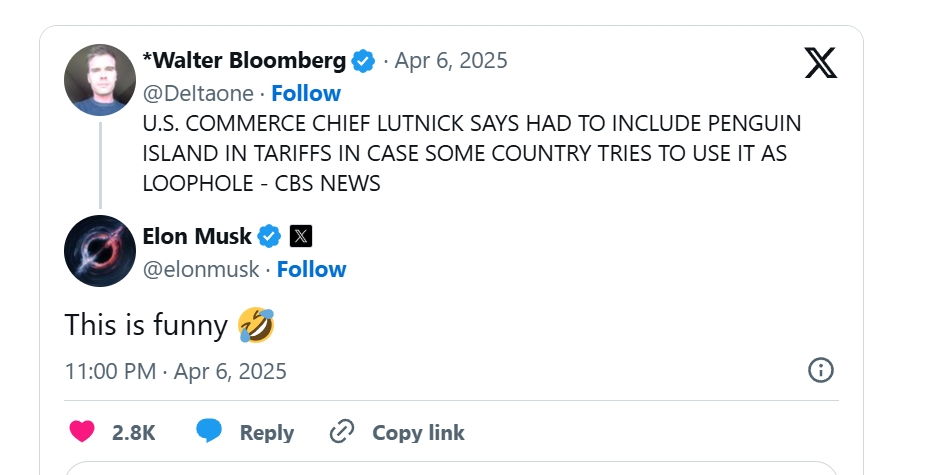
Task: Click Elon Musk's blue verified badge
Action: 269,237
